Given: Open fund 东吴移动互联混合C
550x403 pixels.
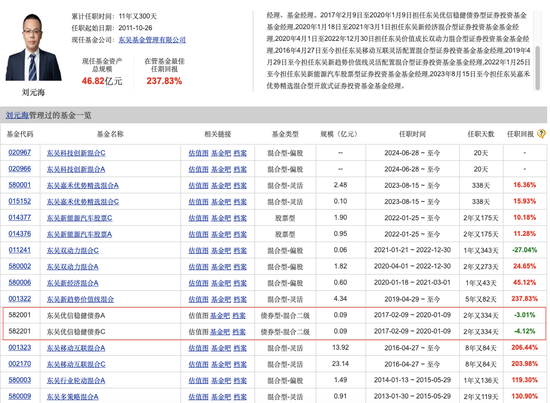Looking at the screenshot, I should tap(76, 364).
